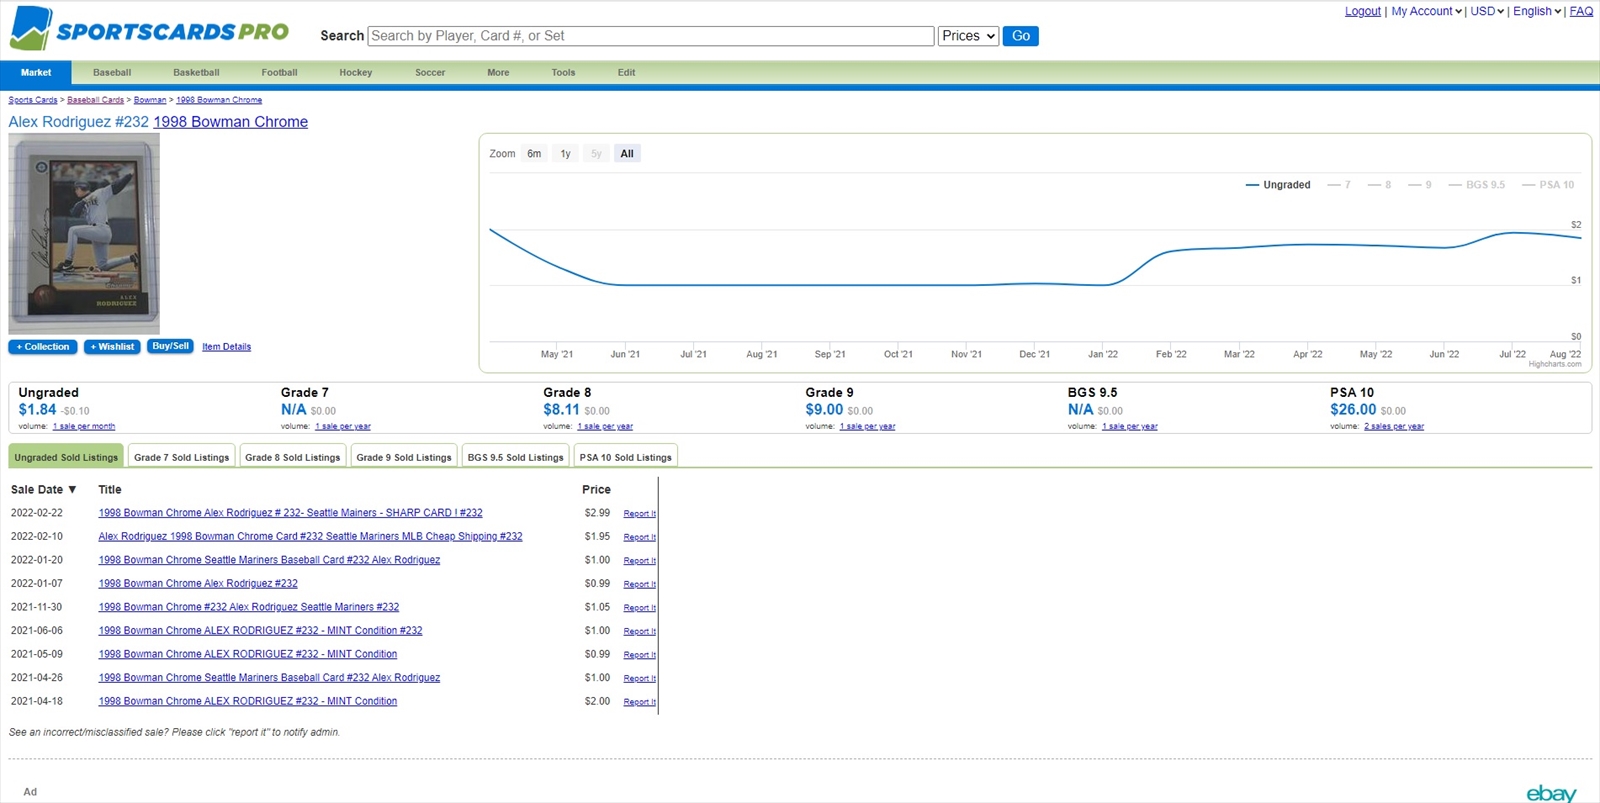Open the More navigation menu
The height and width of the screenshot is (803, 1600).
[x=498, y=73]
